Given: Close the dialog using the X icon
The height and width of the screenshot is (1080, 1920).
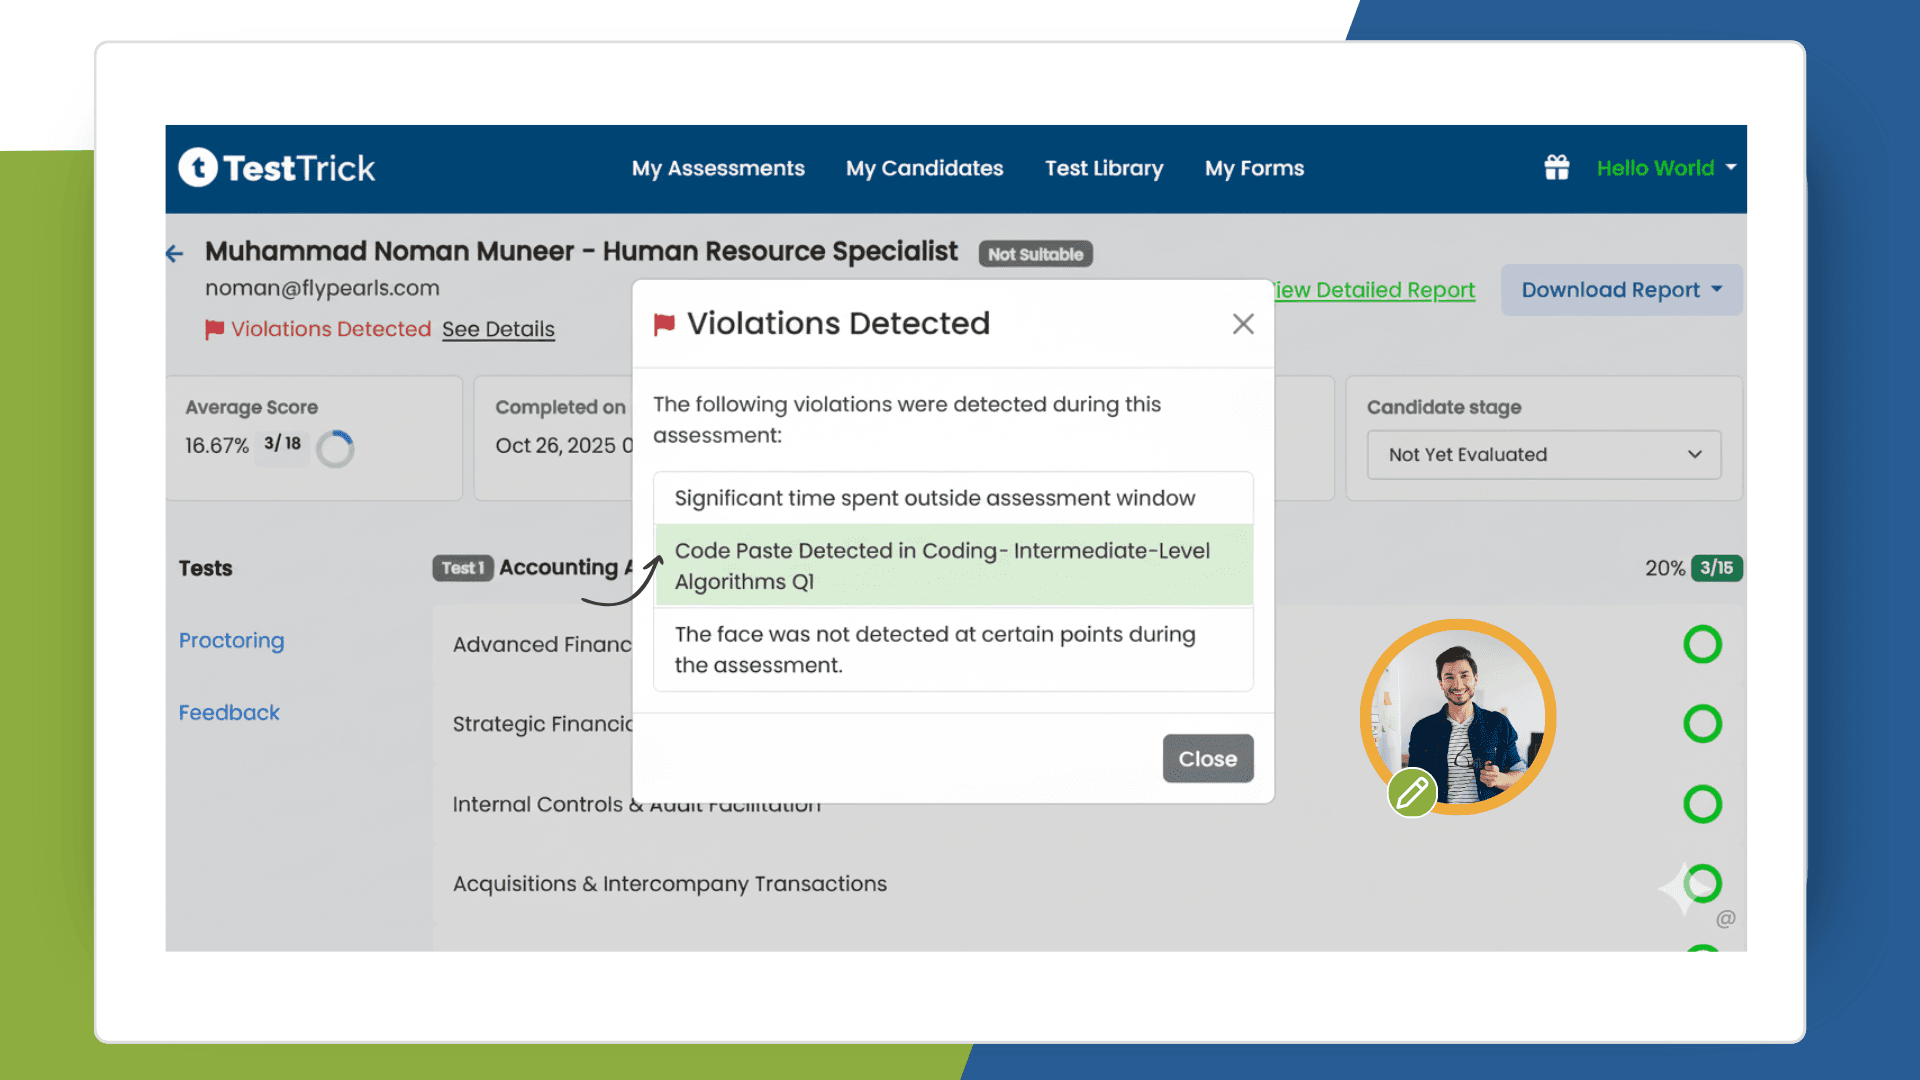Looking at the screenshot, I should tap(1242, 324).
